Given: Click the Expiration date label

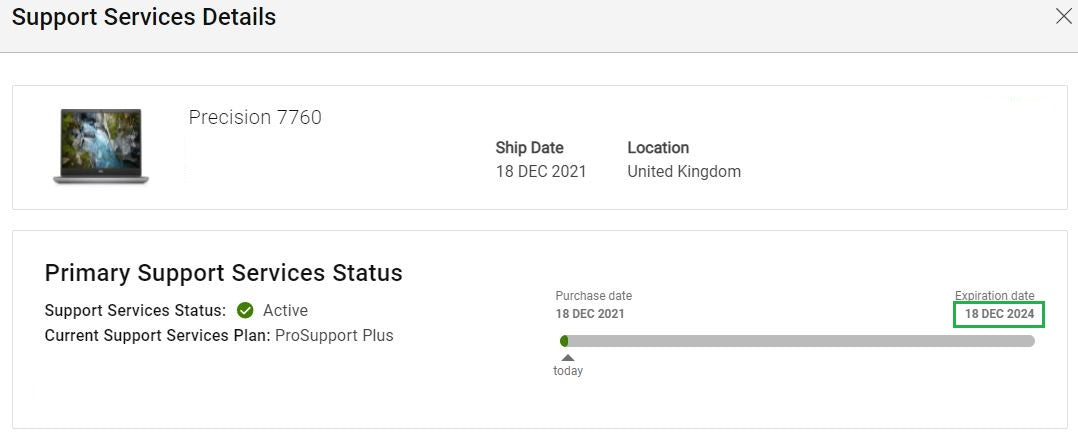Looking at the screenshot, I should (x=994, y=296).
